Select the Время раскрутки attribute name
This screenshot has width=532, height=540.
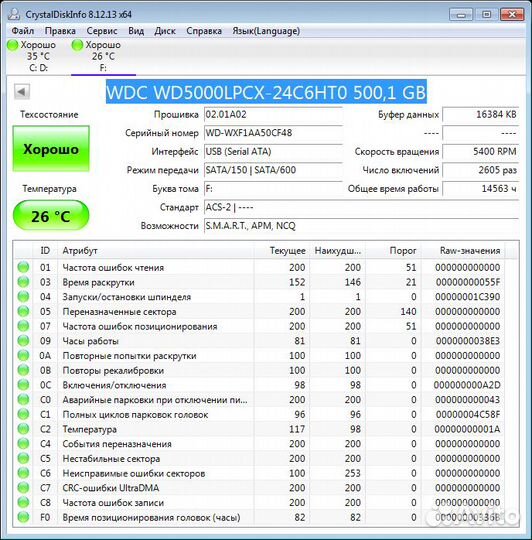(98, 282)
